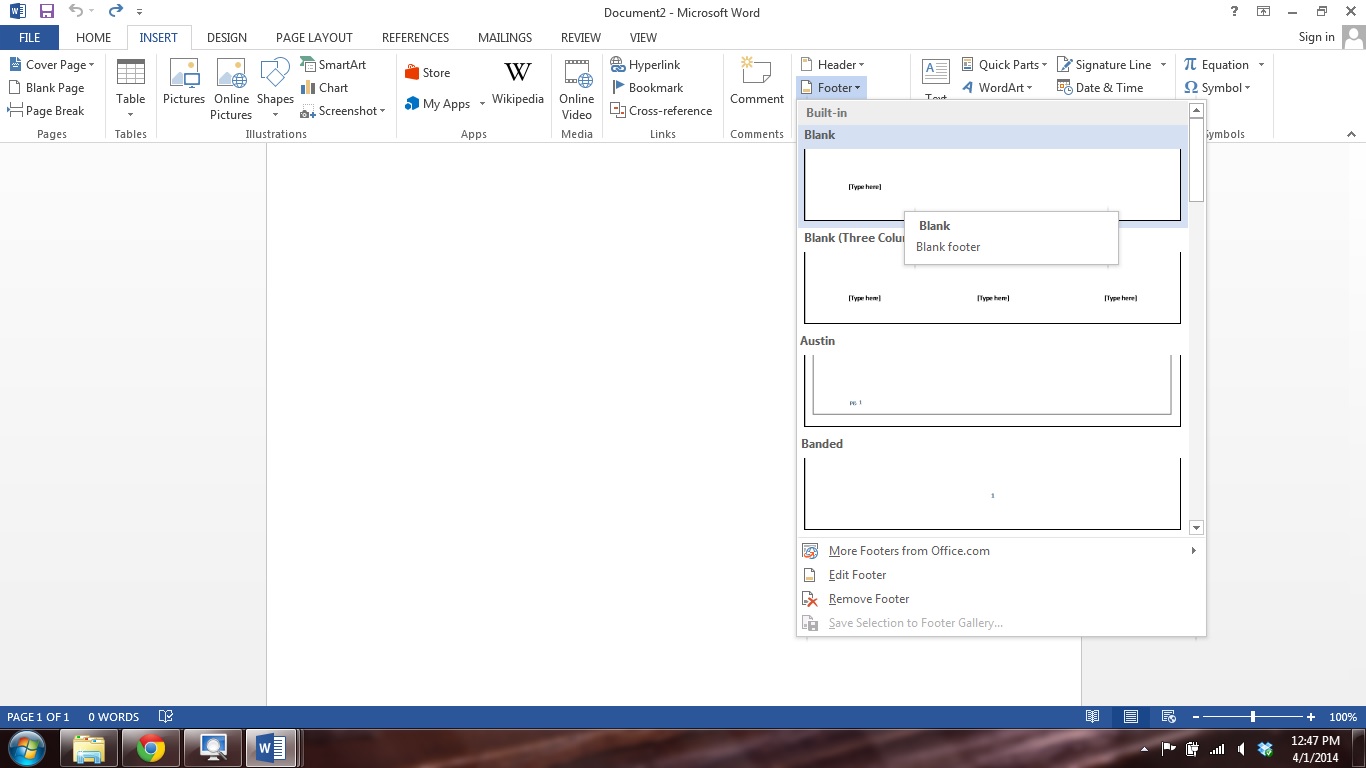Open Word Help question mark
The height and width of the screenshot is (768, 1366).
tap(1235, 12)
